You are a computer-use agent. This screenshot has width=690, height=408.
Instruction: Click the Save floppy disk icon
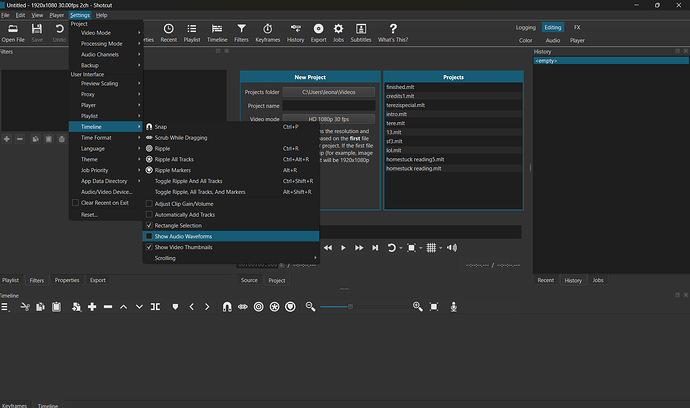coord(37,33)
